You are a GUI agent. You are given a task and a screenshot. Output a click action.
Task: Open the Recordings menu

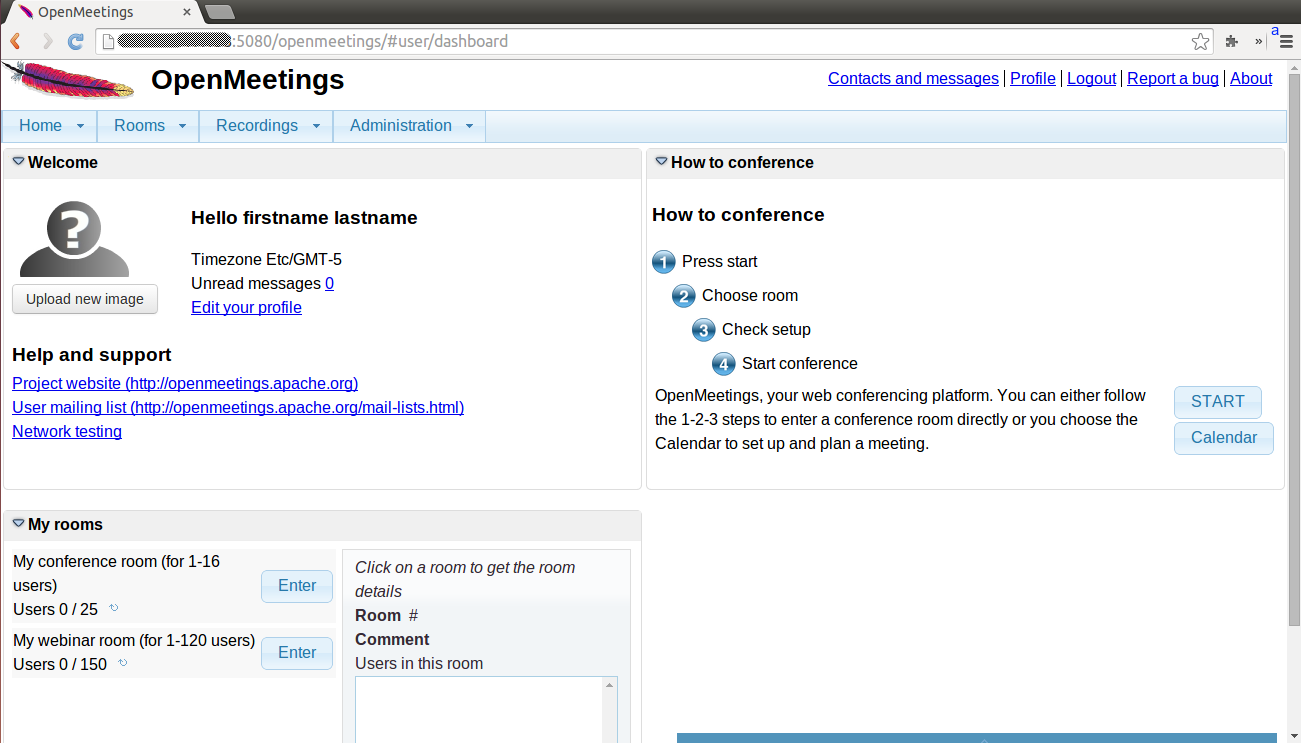click(266, 126)
